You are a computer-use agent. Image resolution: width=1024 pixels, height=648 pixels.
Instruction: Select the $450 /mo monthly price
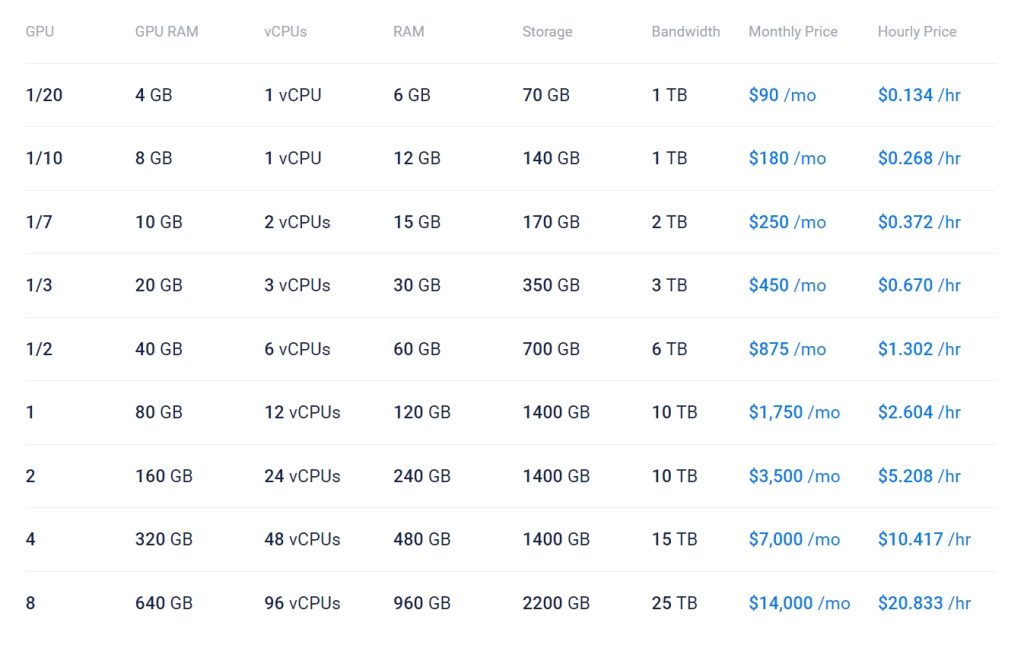[787, 285]
